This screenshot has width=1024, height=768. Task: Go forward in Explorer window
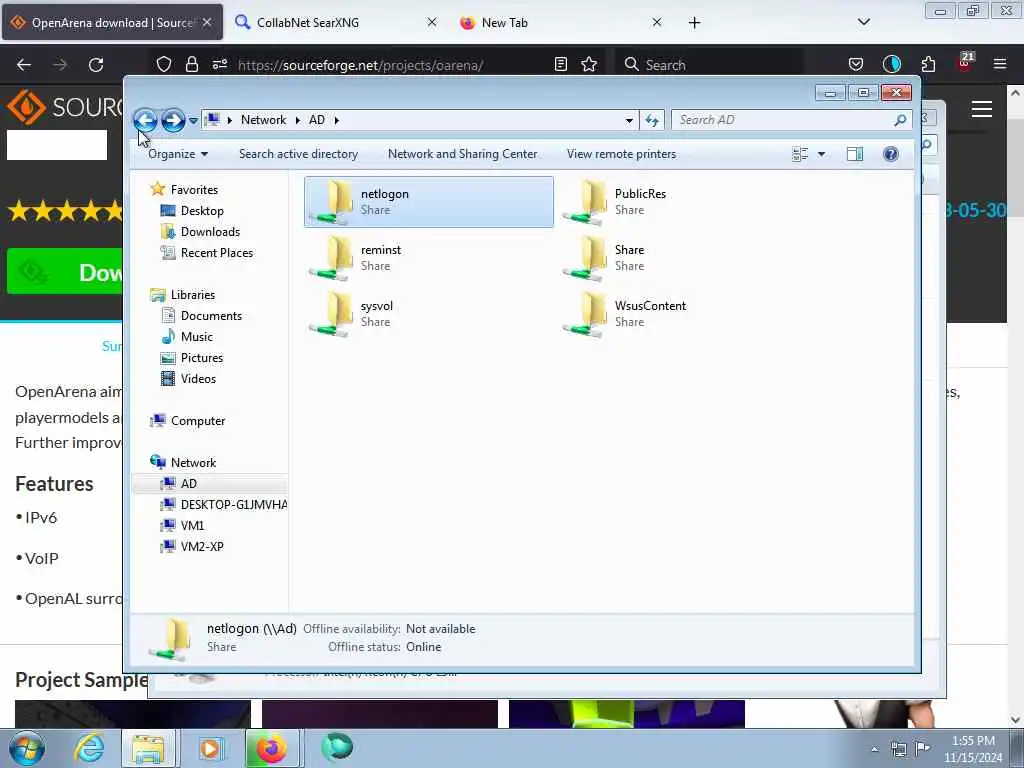pos(173,120)
